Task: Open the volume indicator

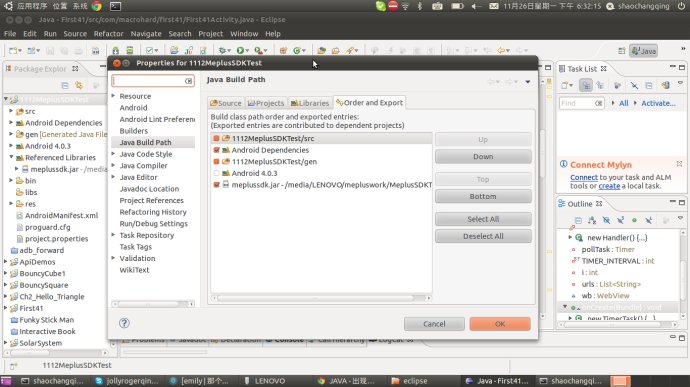Action: tap(476, 6)
